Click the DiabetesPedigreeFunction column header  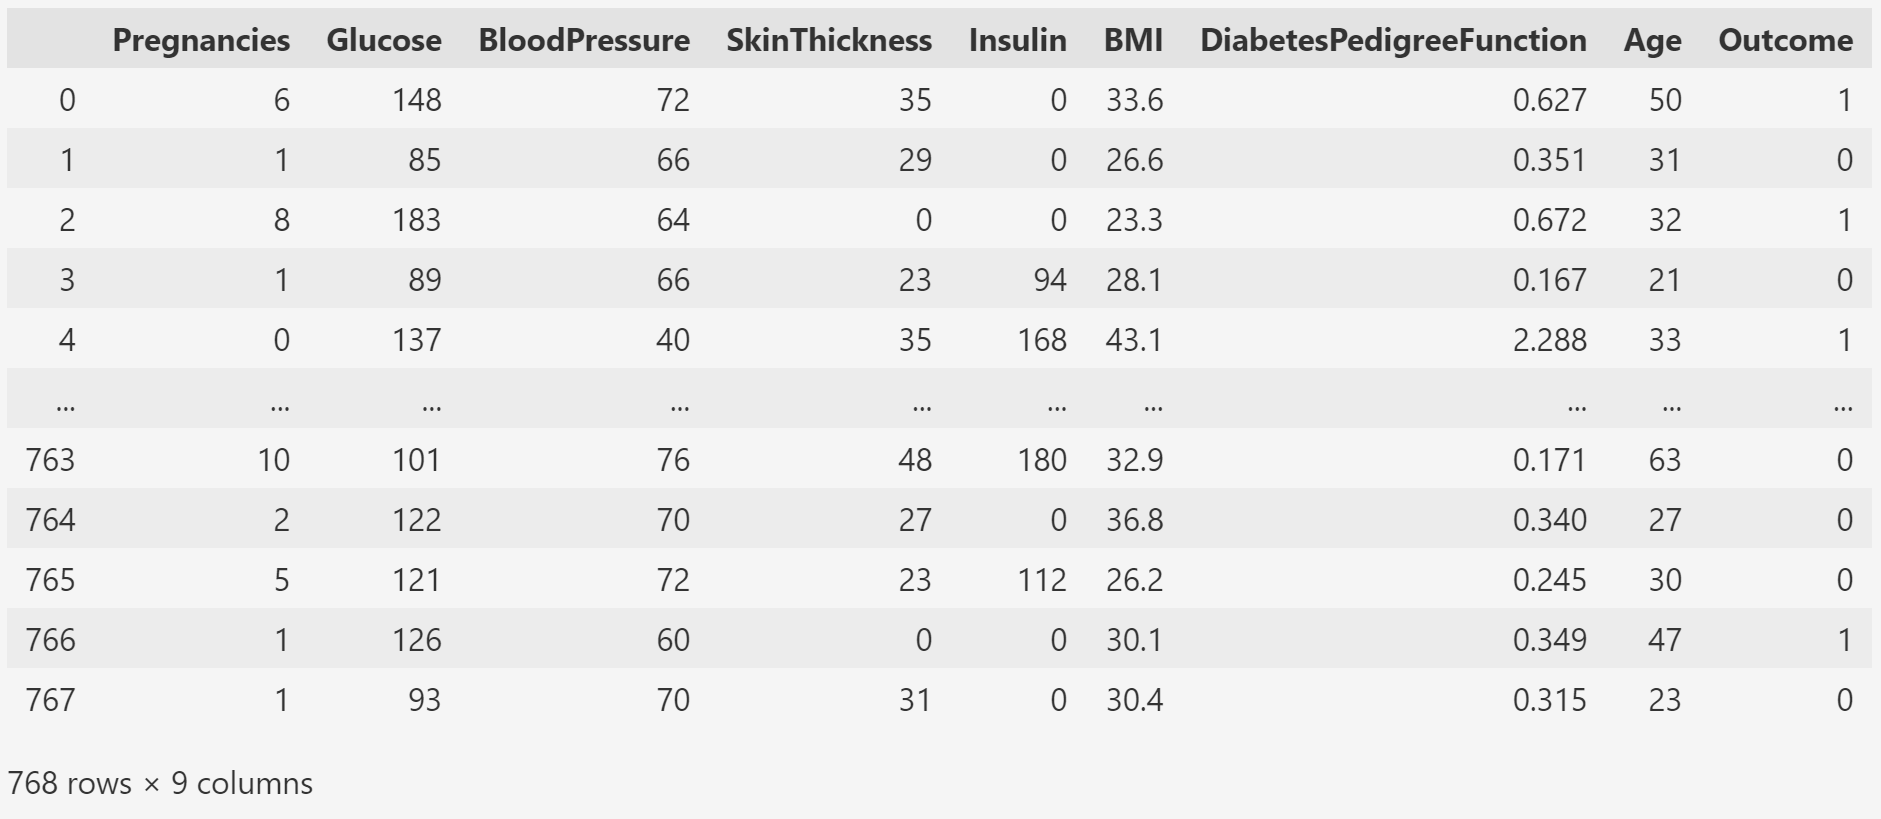(x=1393, y=40)
